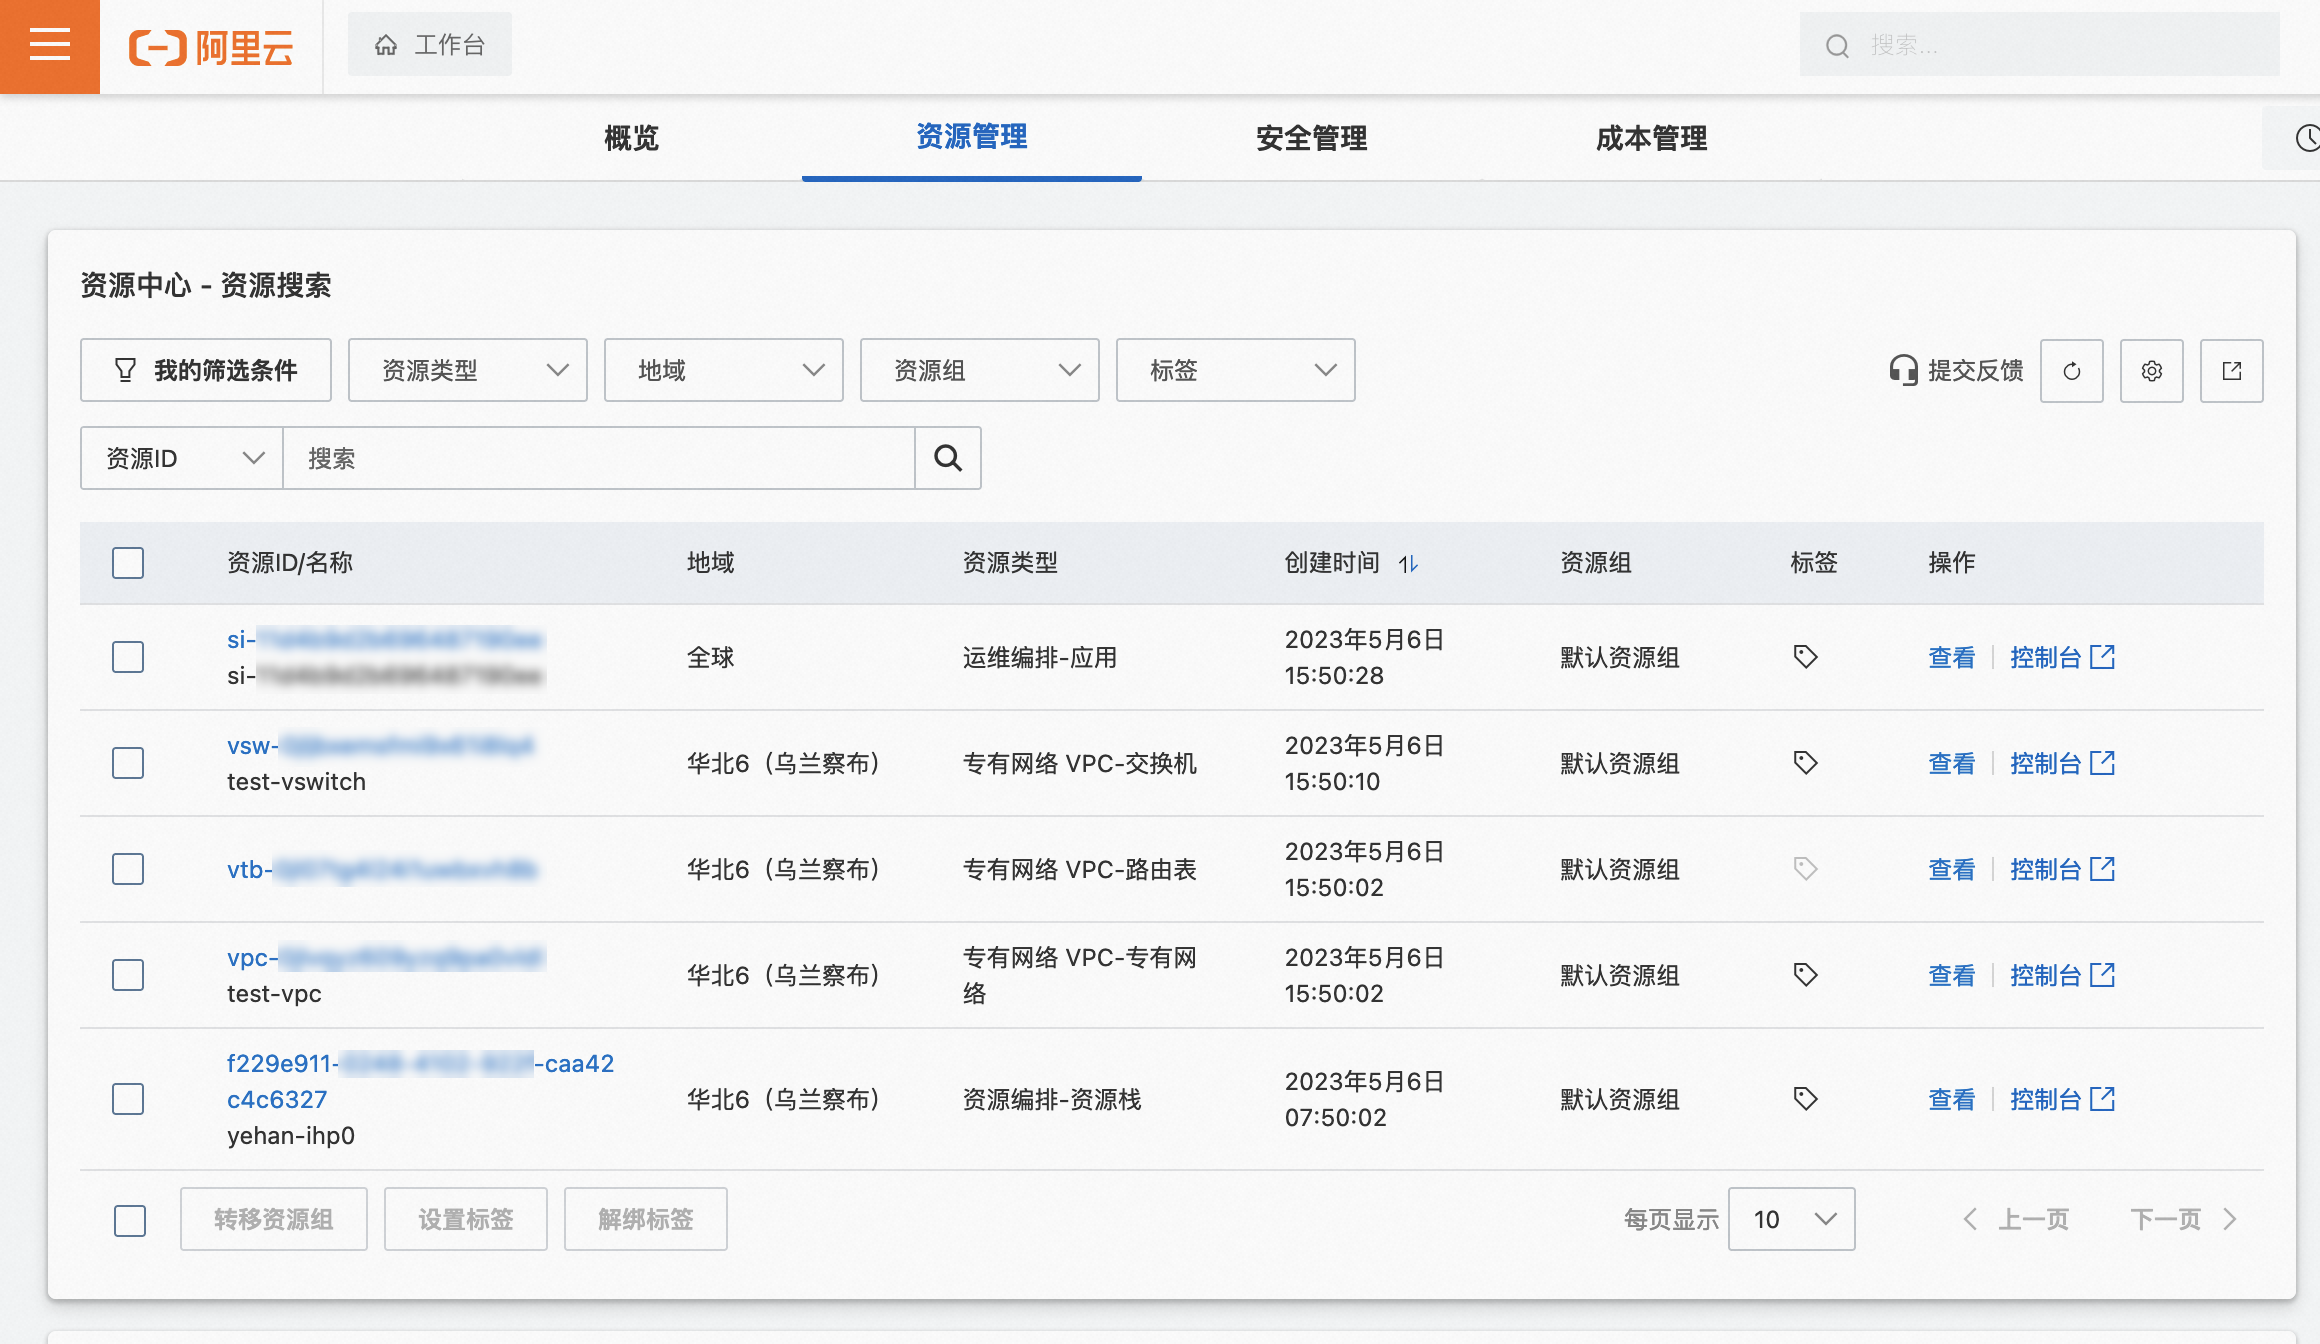The height and width of the screenshot is (1344, 2320).
Task: Click the tag icon in the 运维编排-应用 row
Action: click(1805, 657)
